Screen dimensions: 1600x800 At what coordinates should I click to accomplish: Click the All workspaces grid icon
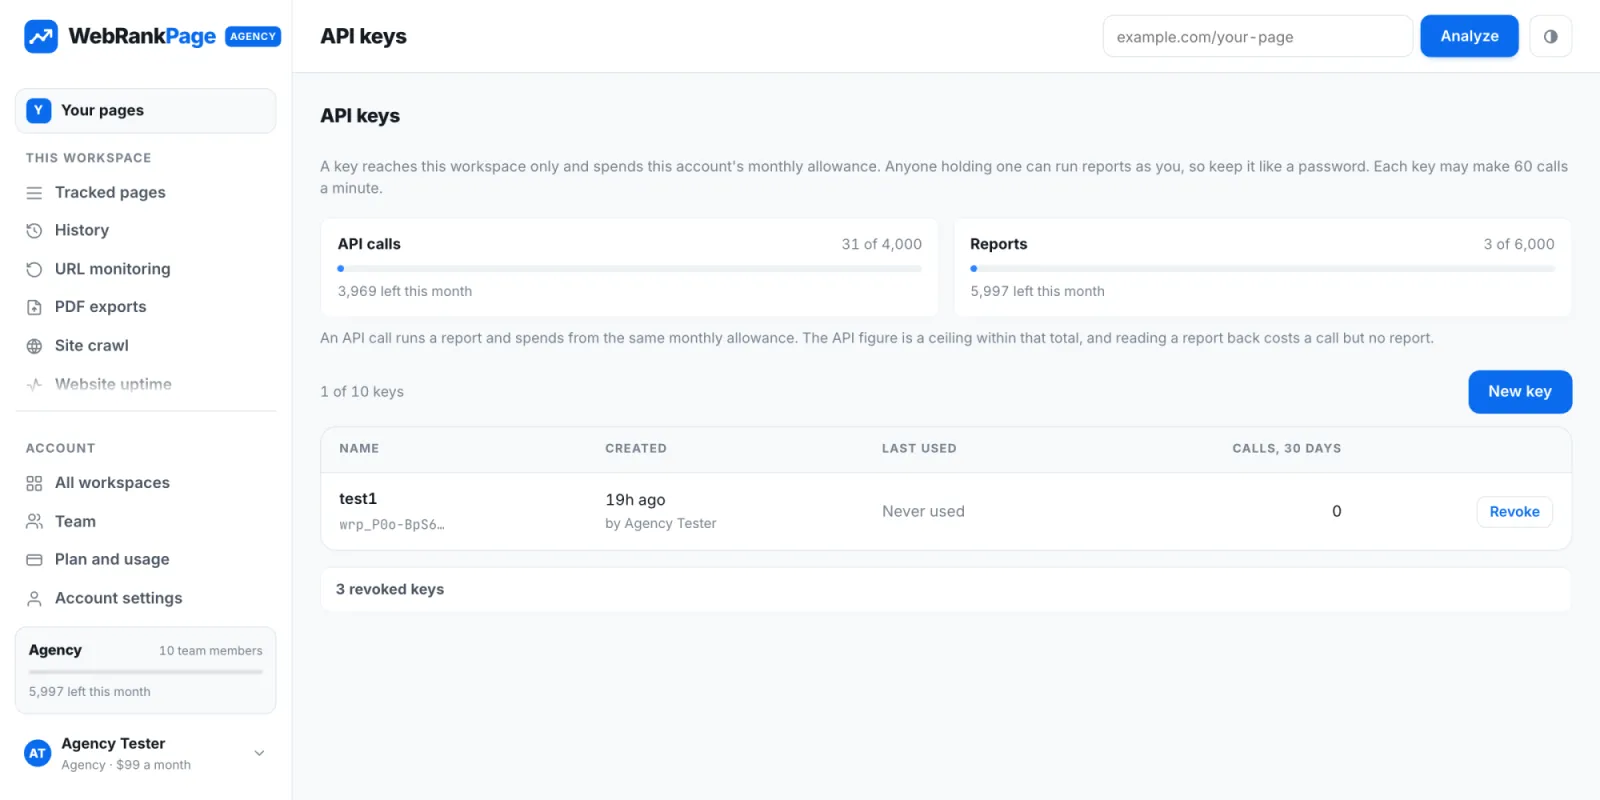(34, 484)
